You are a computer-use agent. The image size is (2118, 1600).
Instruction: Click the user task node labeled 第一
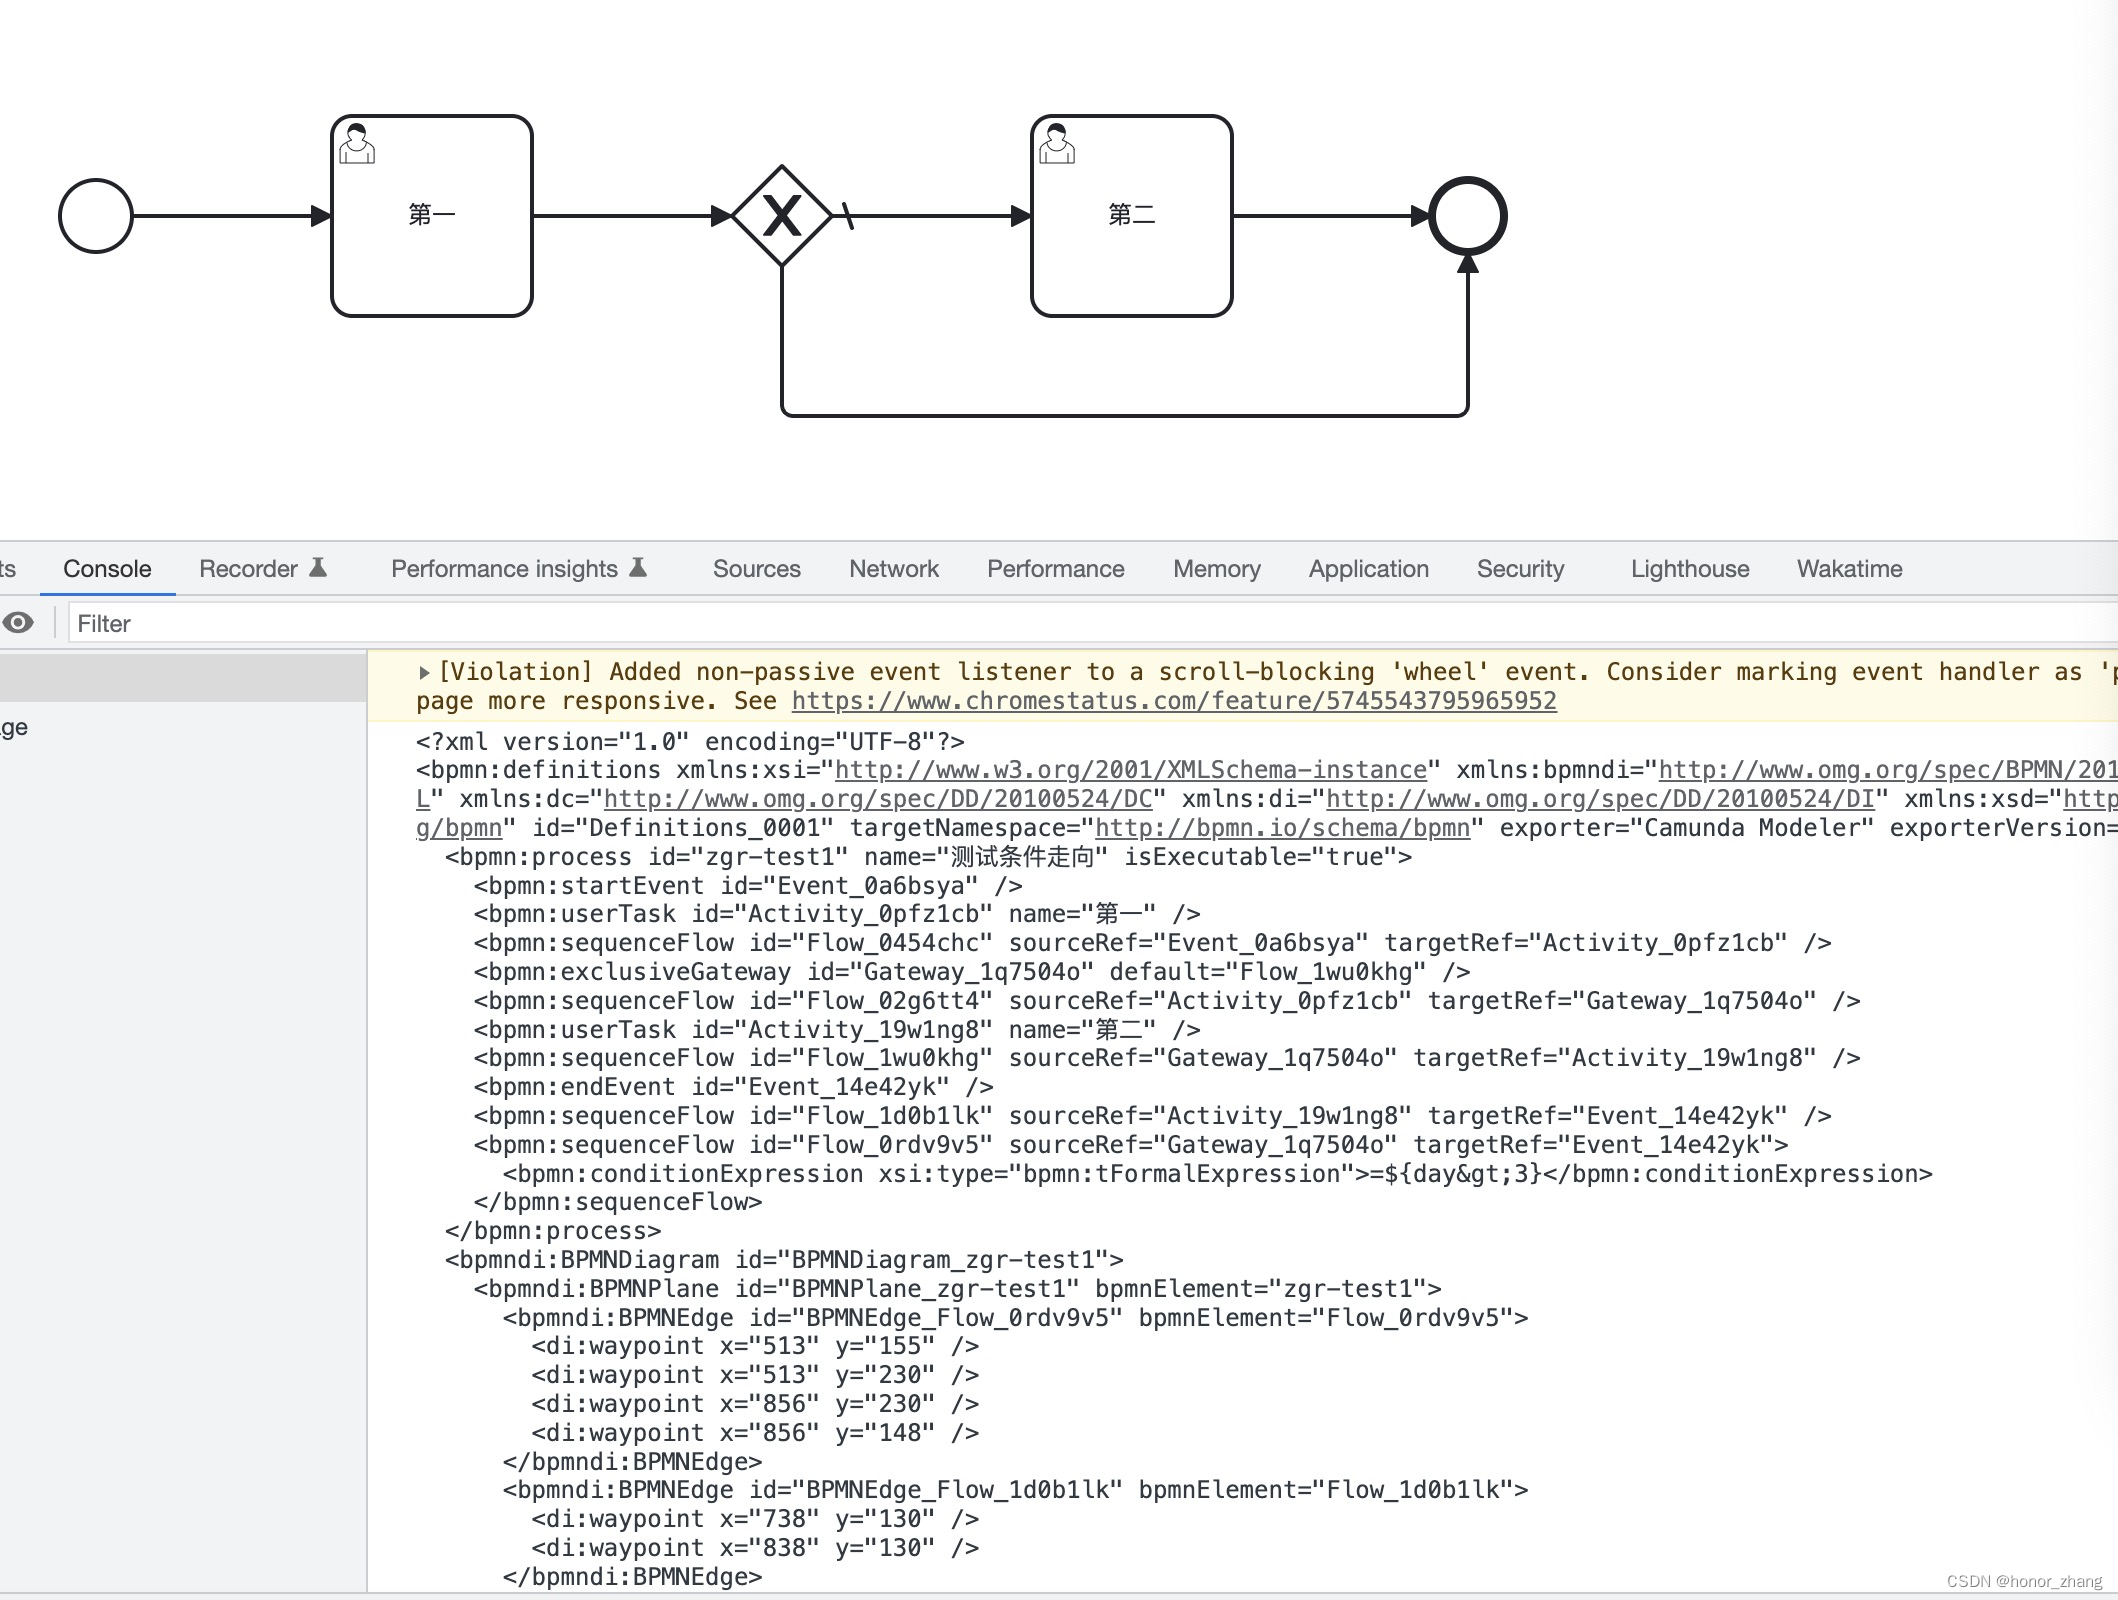coord(431,215)
